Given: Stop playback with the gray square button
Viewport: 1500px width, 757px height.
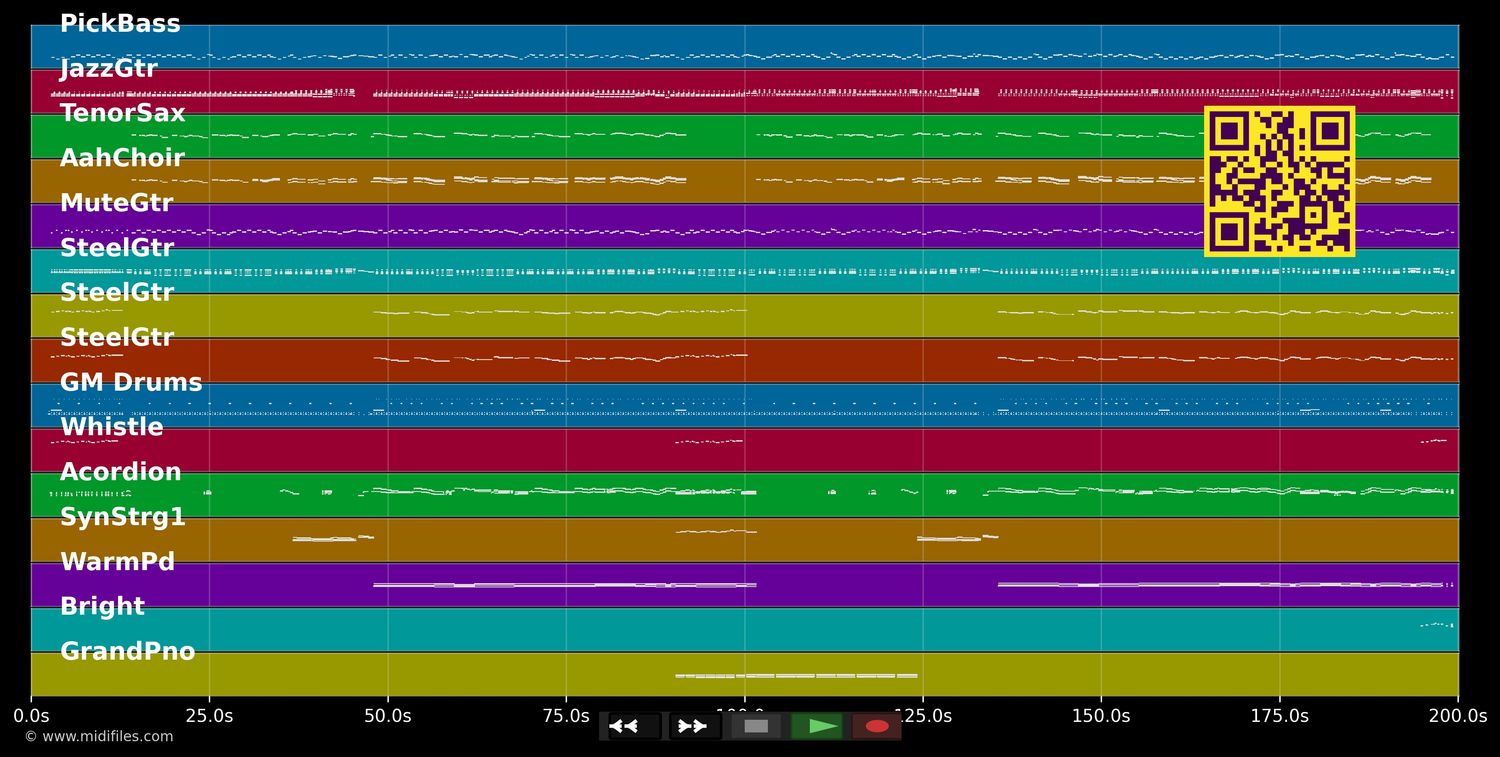Looking at the screenshot, I should (756, 726).
